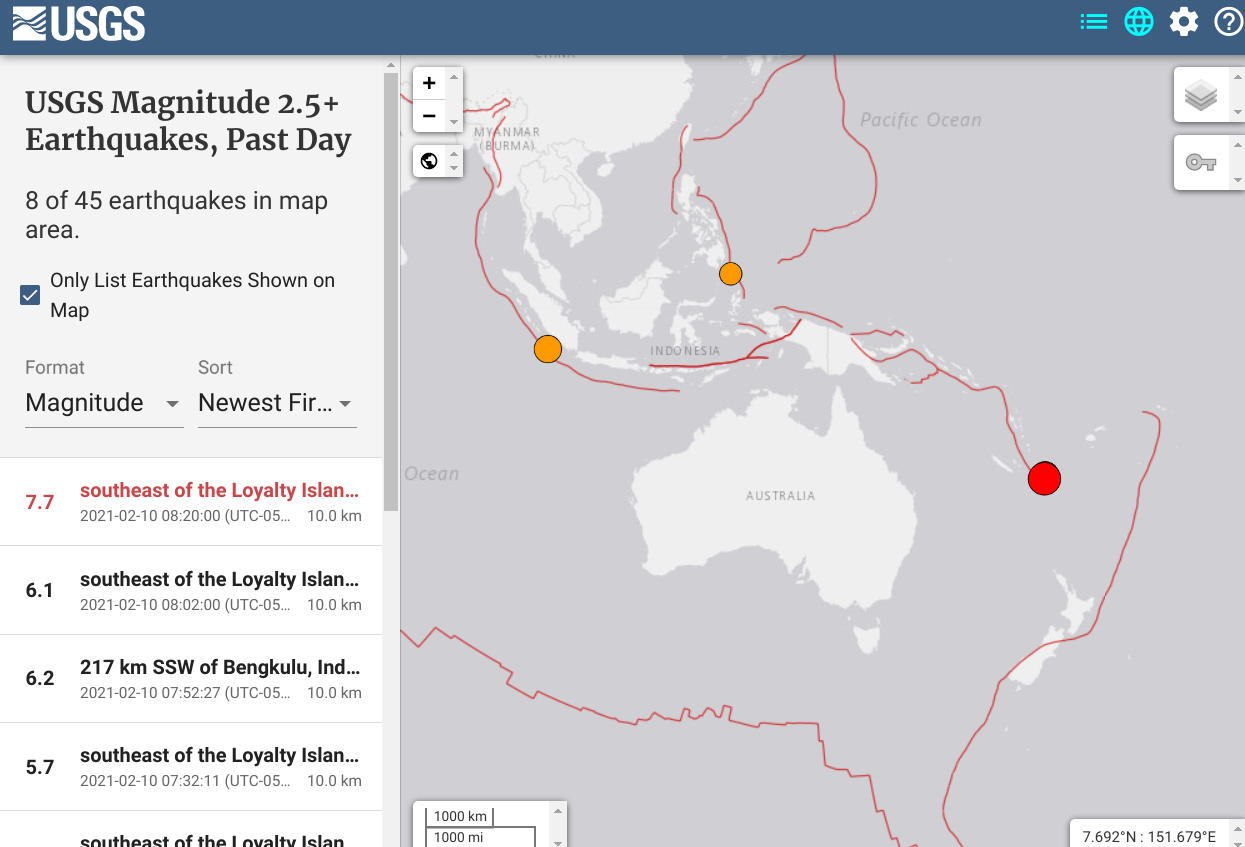This screenshot has width=1245, height=847.
Task: Click the USGS Magnitude 2.5+ Earthquakes heading
Action: 188,121
